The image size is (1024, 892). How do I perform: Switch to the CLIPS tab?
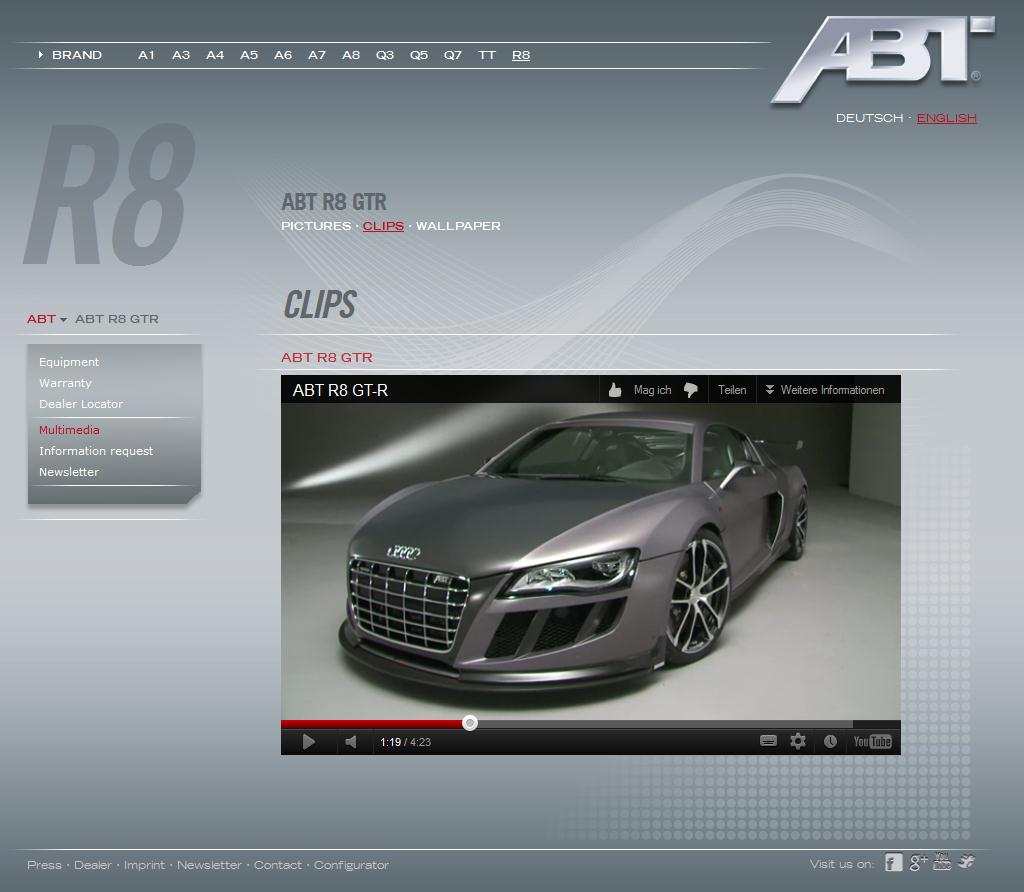pyautogui.click(x=383, y=226)
